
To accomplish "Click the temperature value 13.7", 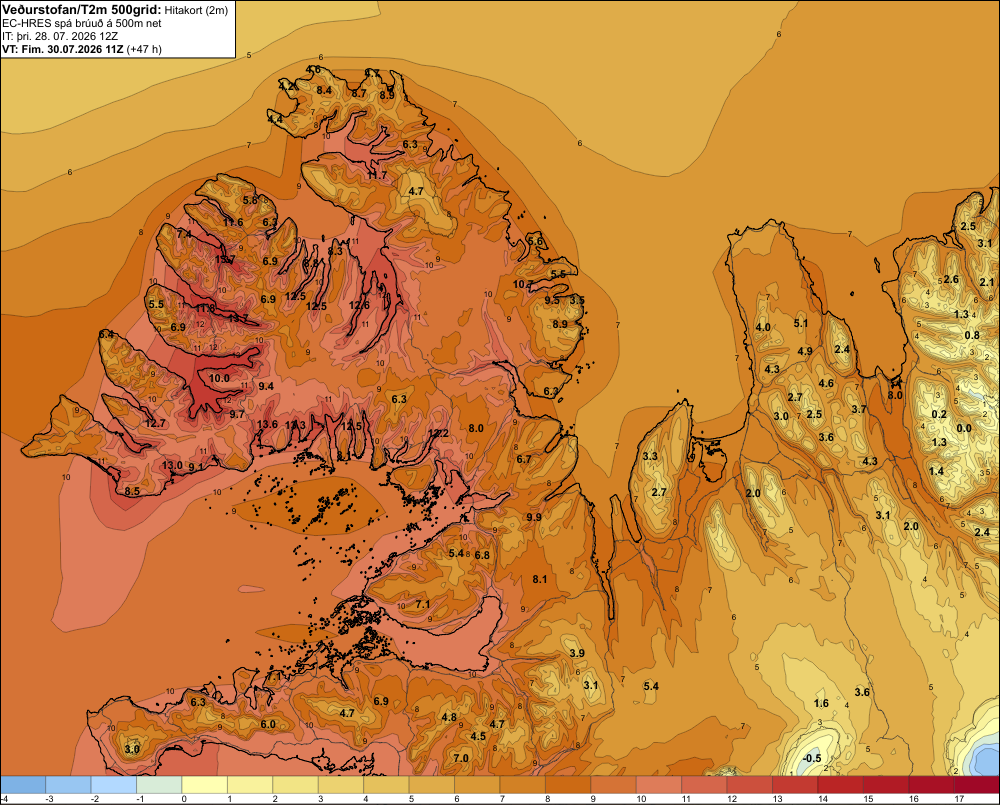I will (x=238, y=318).
